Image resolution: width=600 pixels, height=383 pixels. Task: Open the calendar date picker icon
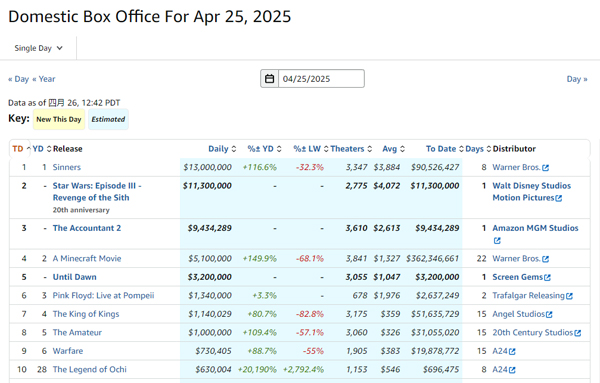pos(269,79)
